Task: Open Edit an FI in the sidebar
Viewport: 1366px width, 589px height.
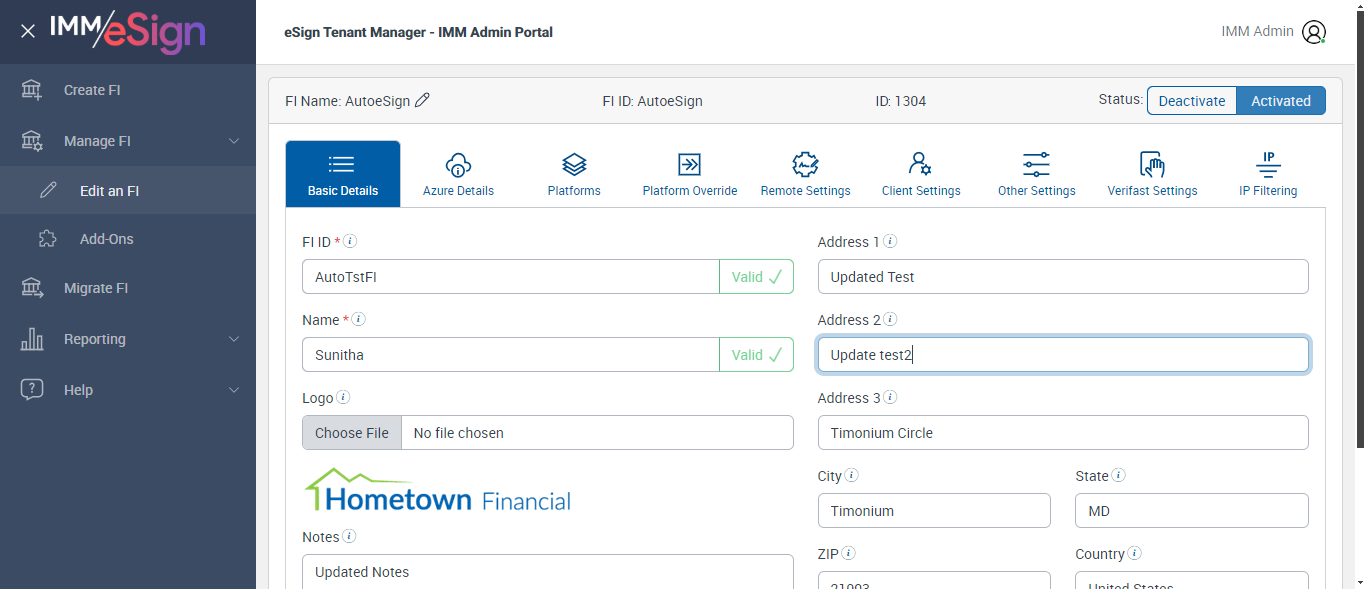Action: click(128, 190)
